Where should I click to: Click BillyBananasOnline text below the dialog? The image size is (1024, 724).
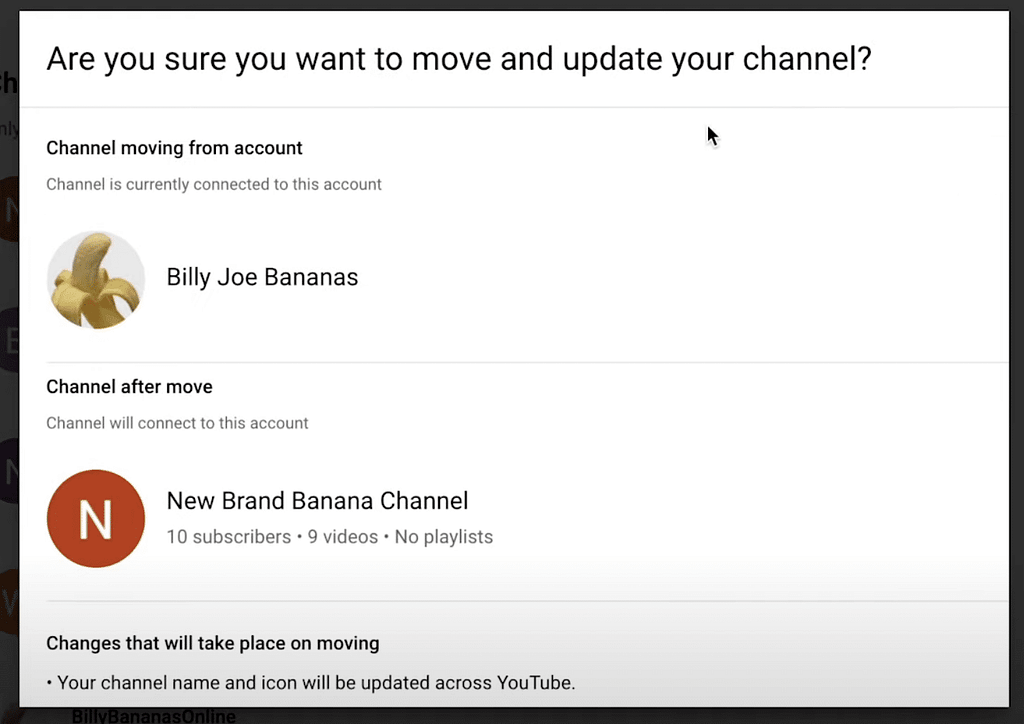153,716
